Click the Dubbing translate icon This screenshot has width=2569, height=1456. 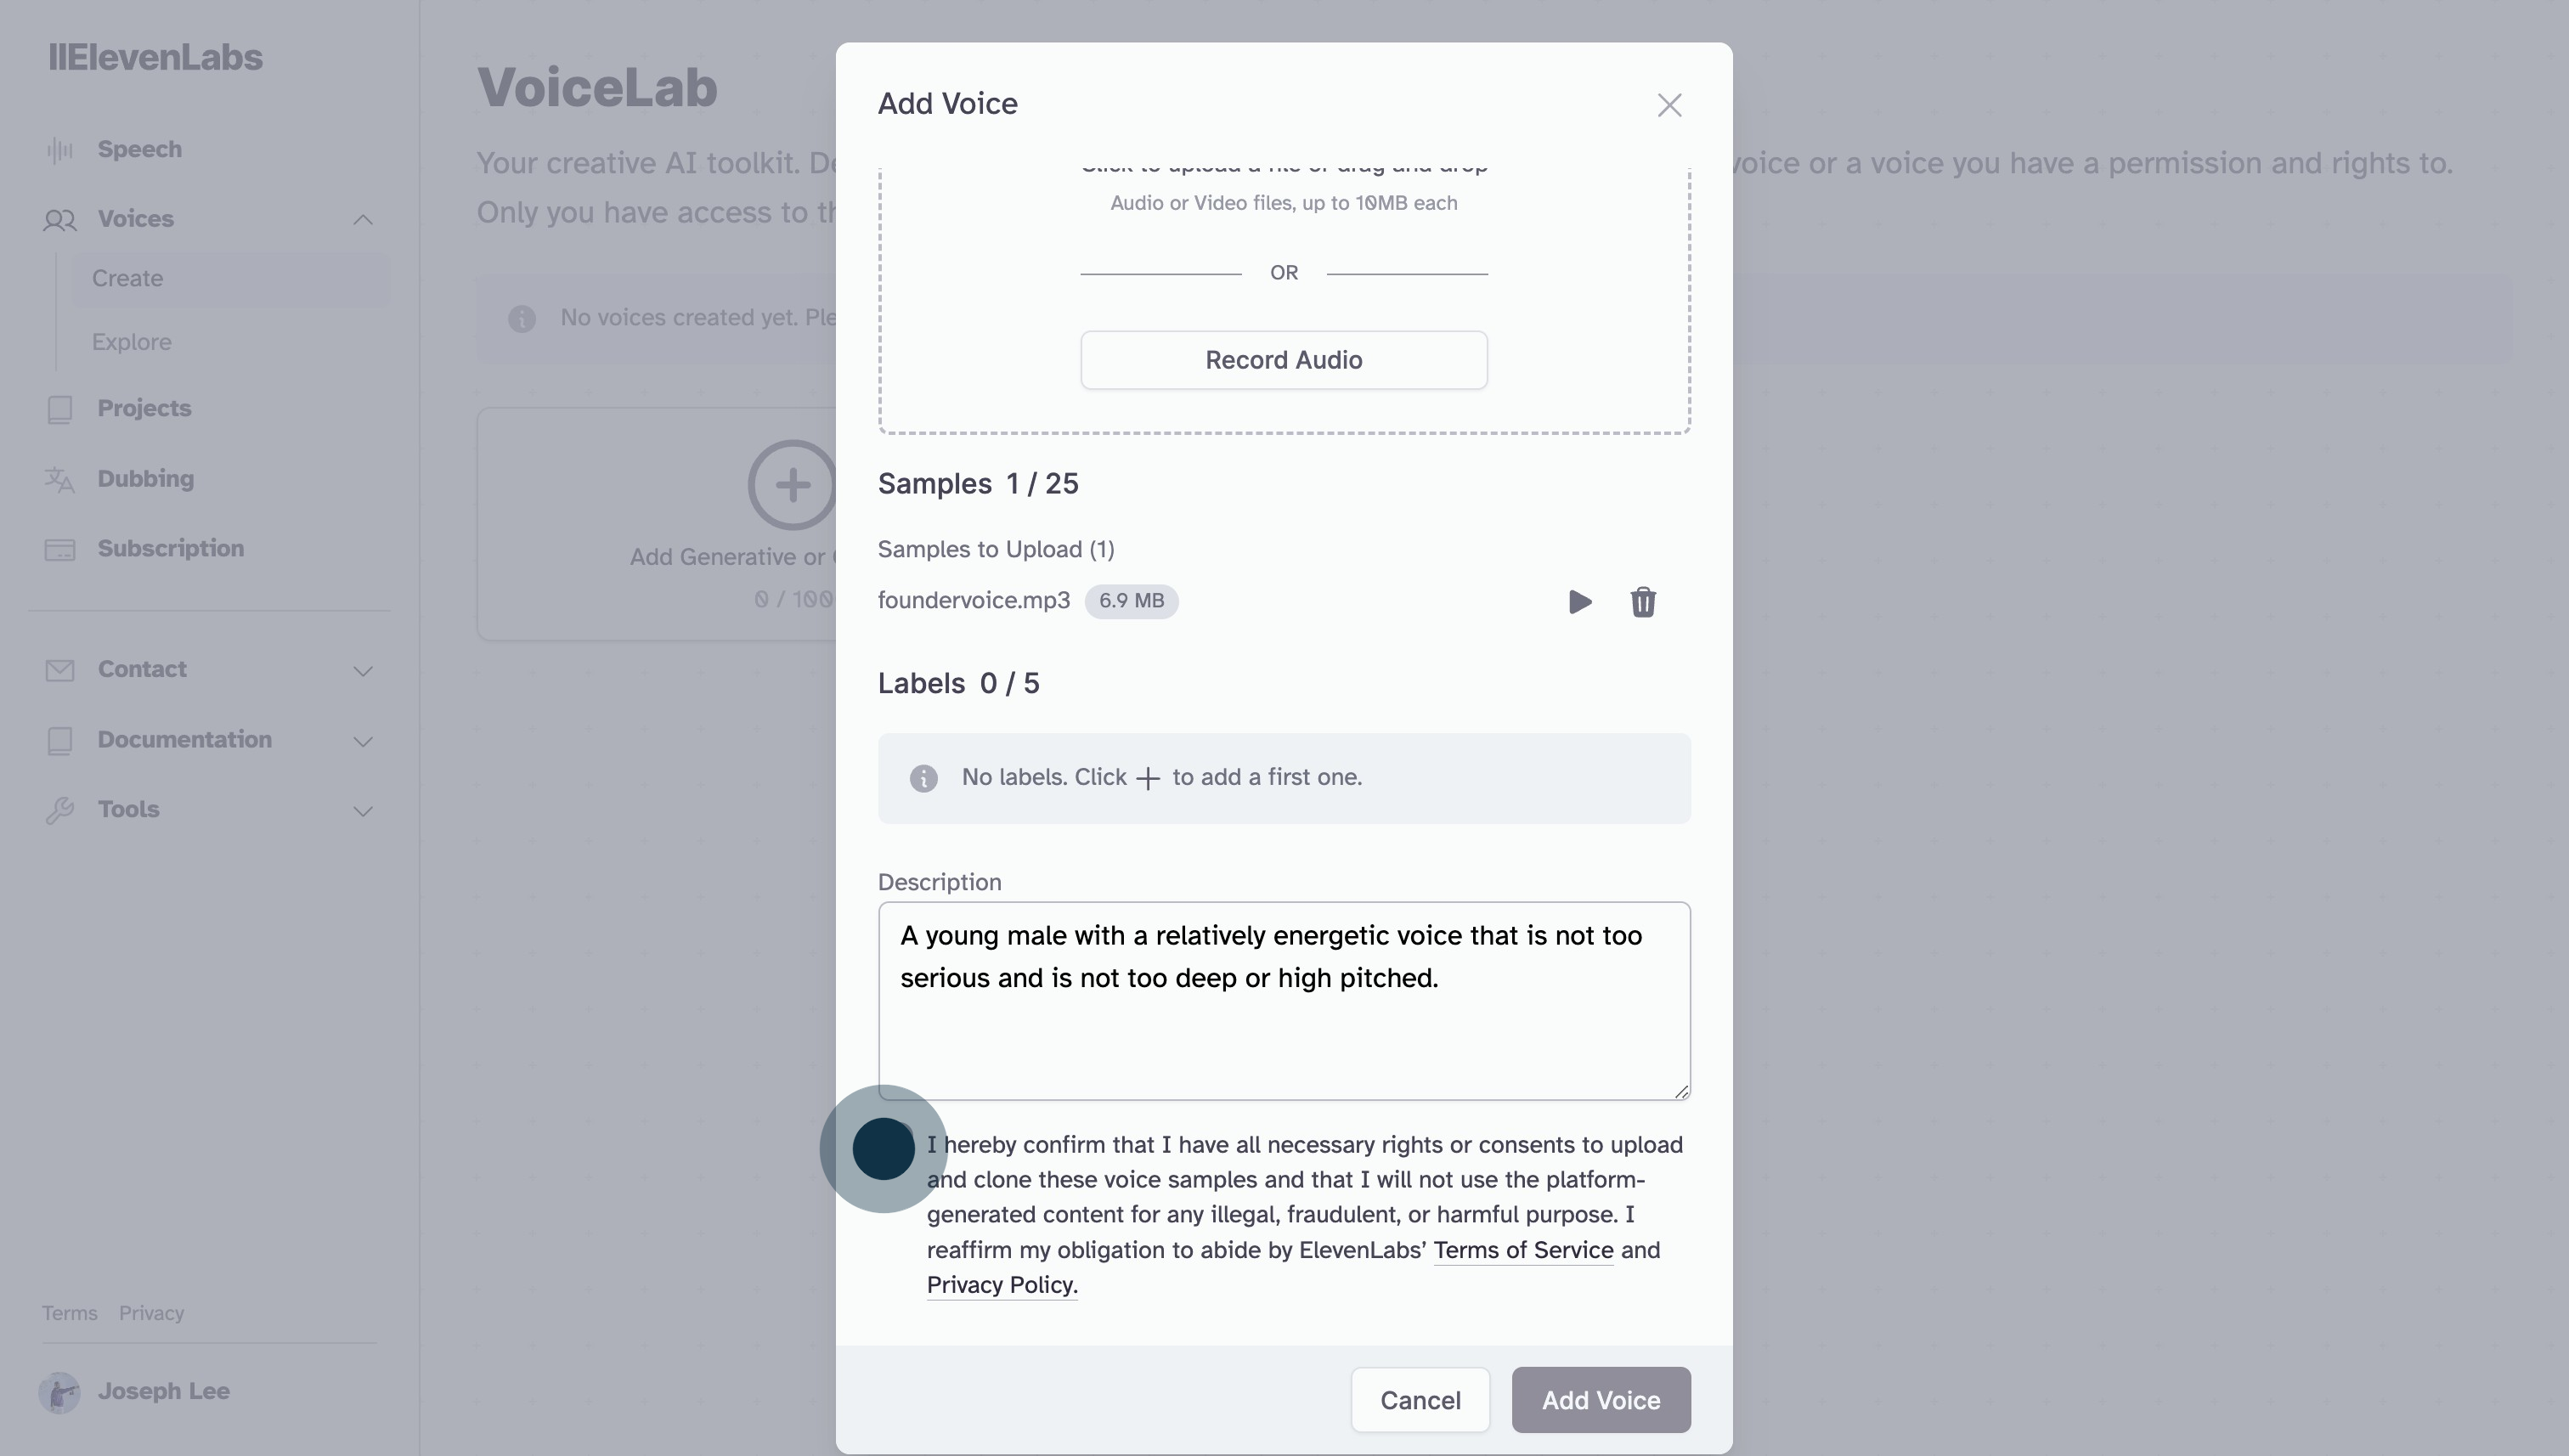tap(60, 480)
